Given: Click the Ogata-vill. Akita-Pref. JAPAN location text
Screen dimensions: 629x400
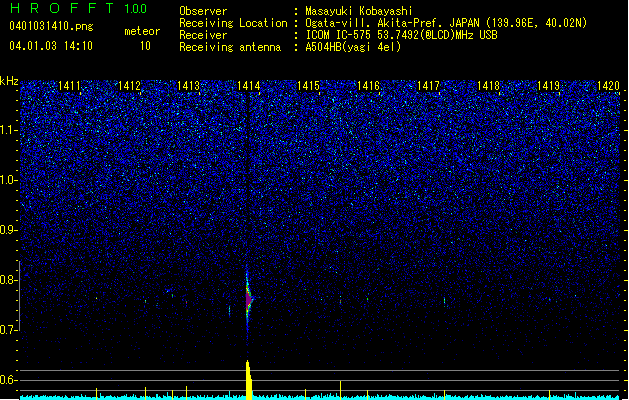Looking at the screenshot, I should coord(446,23).
